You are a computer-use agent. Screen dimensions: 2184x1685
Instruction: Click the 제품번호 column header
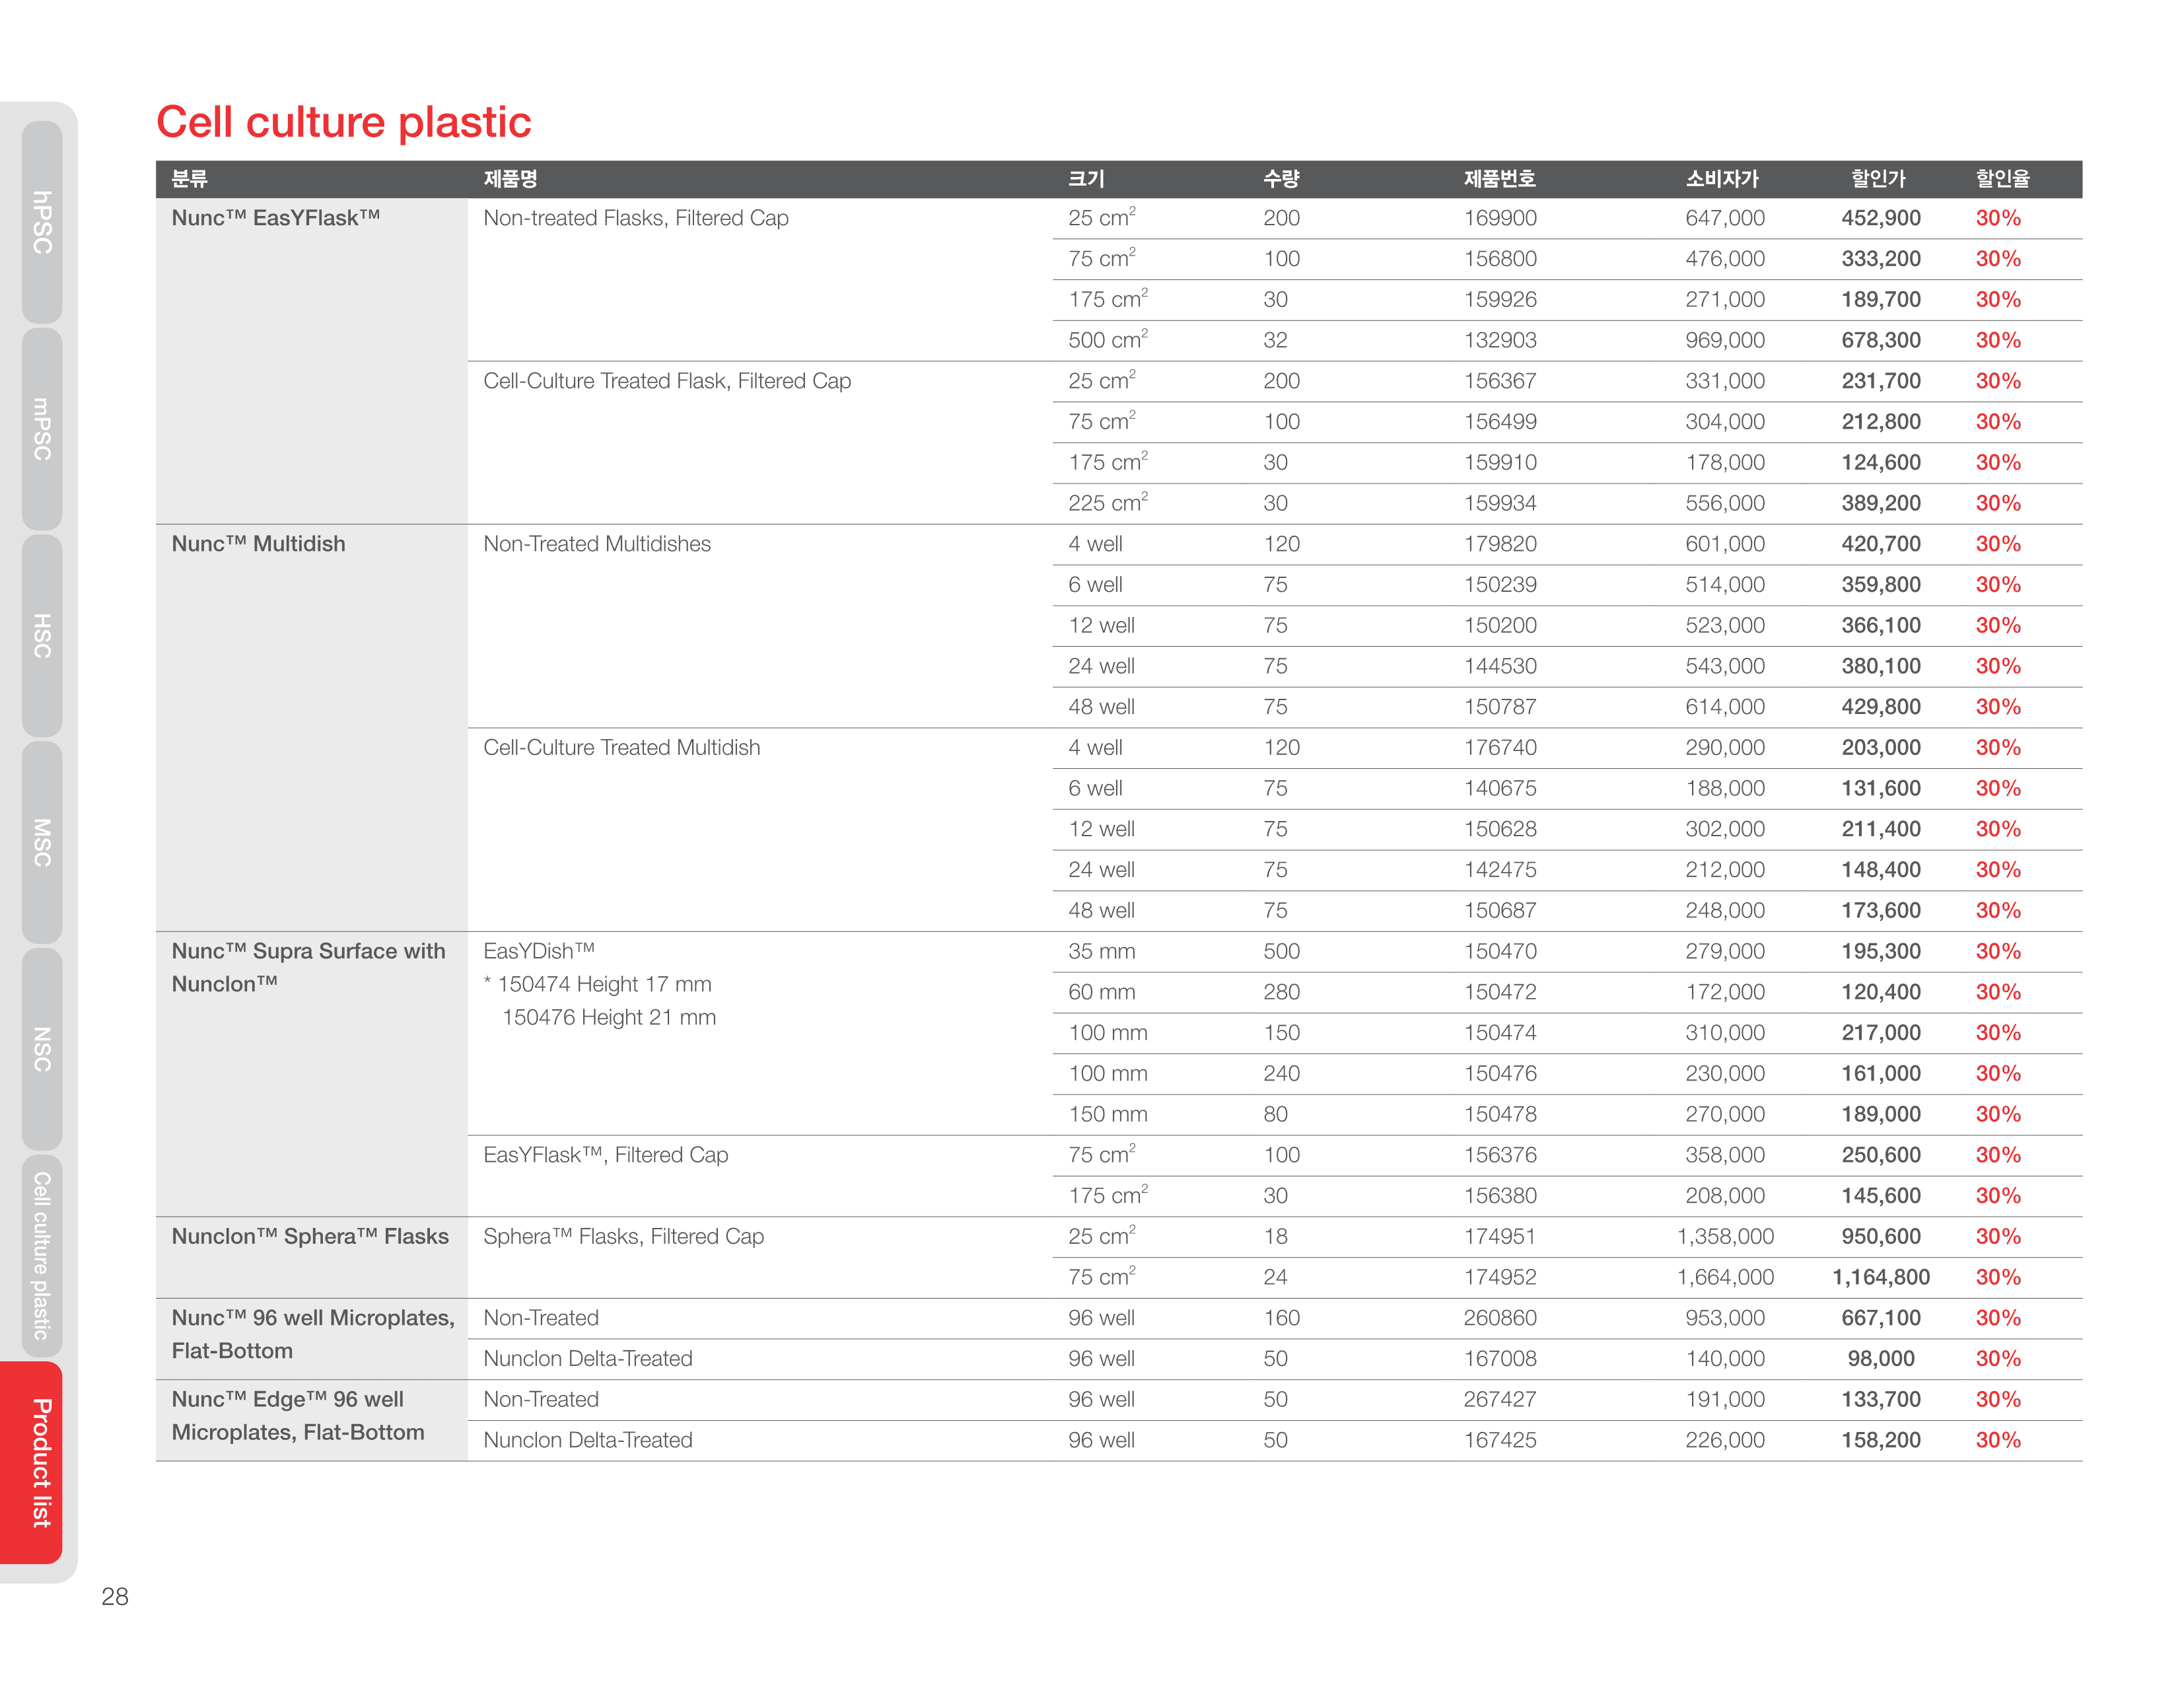click(x=1499, y=179)
